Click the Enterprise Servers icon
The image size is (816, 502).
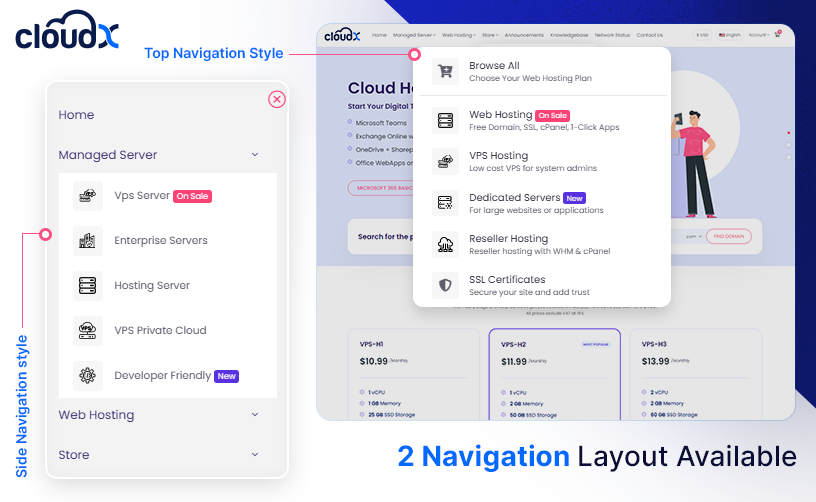coord(88,241)
